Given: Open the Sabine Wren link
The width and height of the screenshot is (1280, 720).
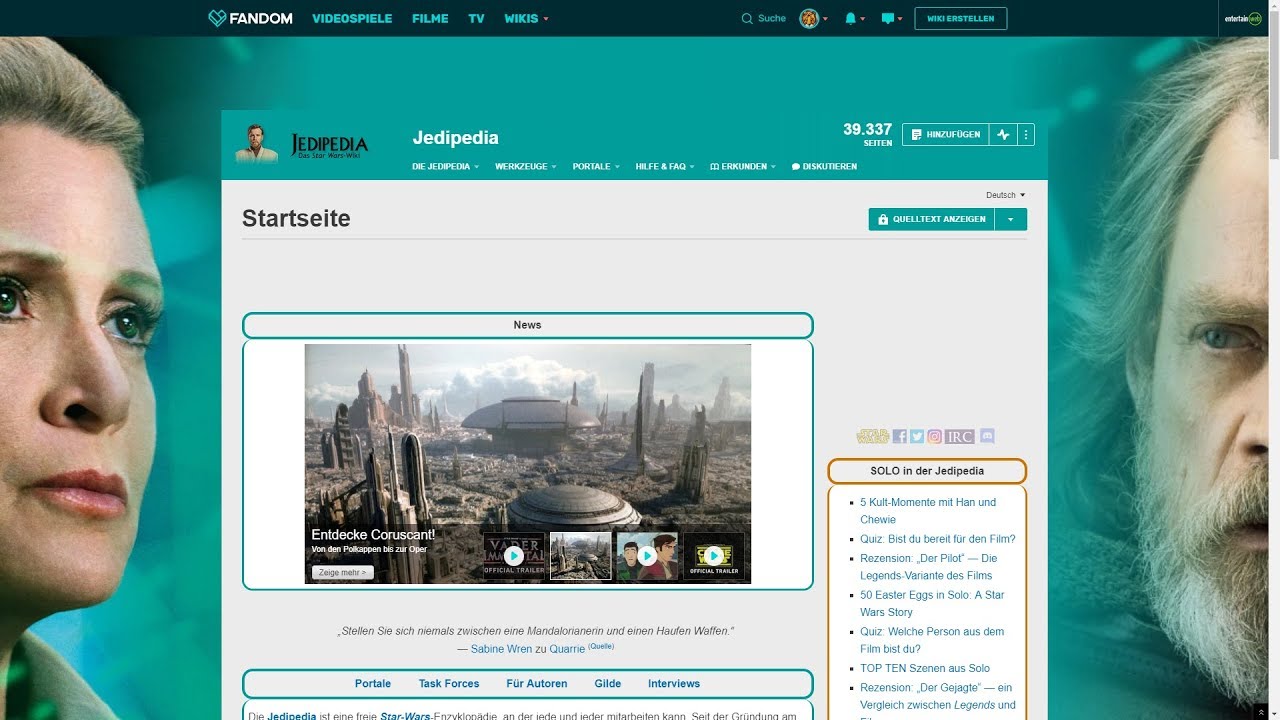Looking at the screenshot, I should pyautogui.click(x=502, y=649).
